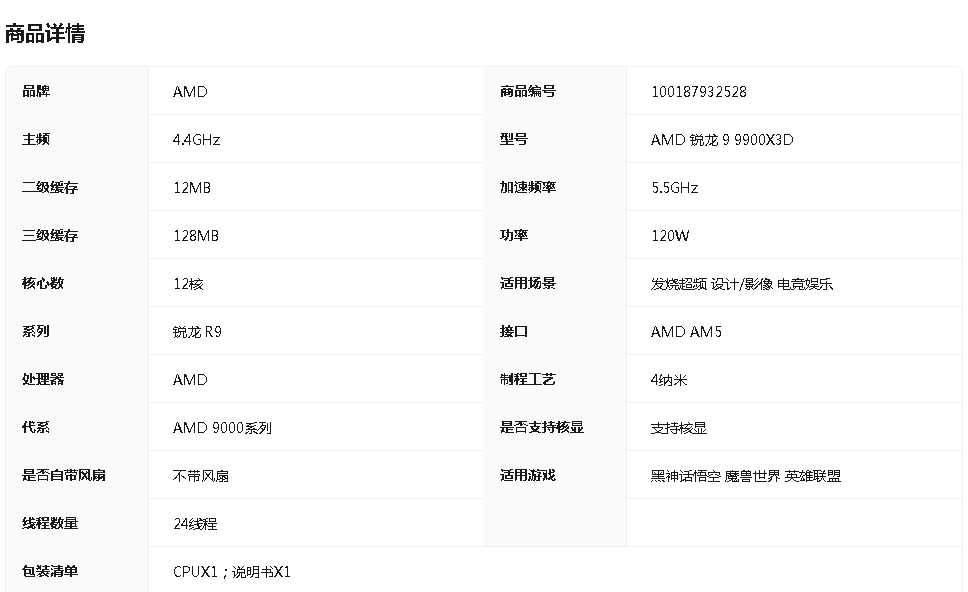Select the 24线程 thread count value
This screenshot has height=592, width=968.
pos(195,524)
